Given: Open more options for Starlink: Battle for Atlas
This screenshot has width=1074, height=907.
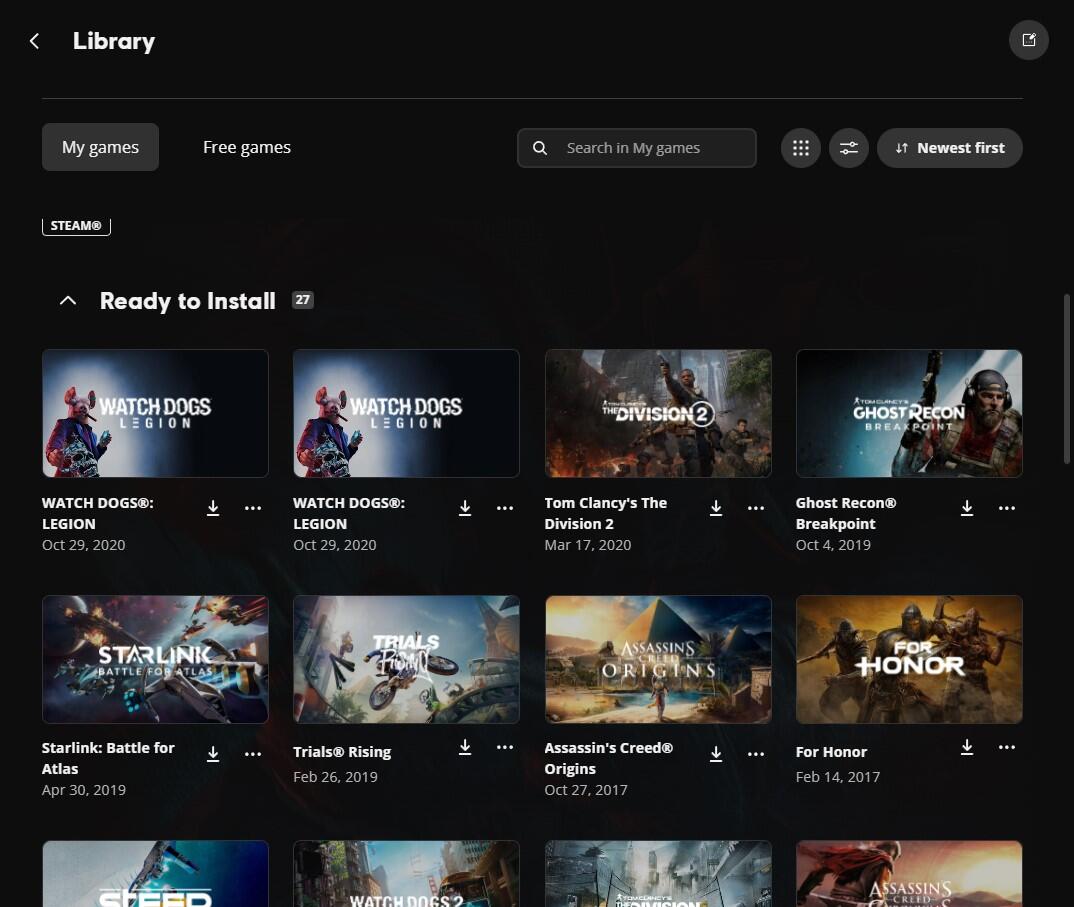Looking at the screenshot, I should click(253, 754).
